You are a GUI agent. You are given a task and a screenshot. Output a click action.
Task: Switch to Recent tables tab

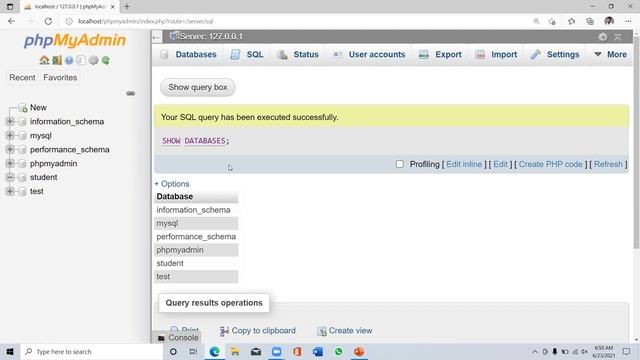(x=22, y=78)
